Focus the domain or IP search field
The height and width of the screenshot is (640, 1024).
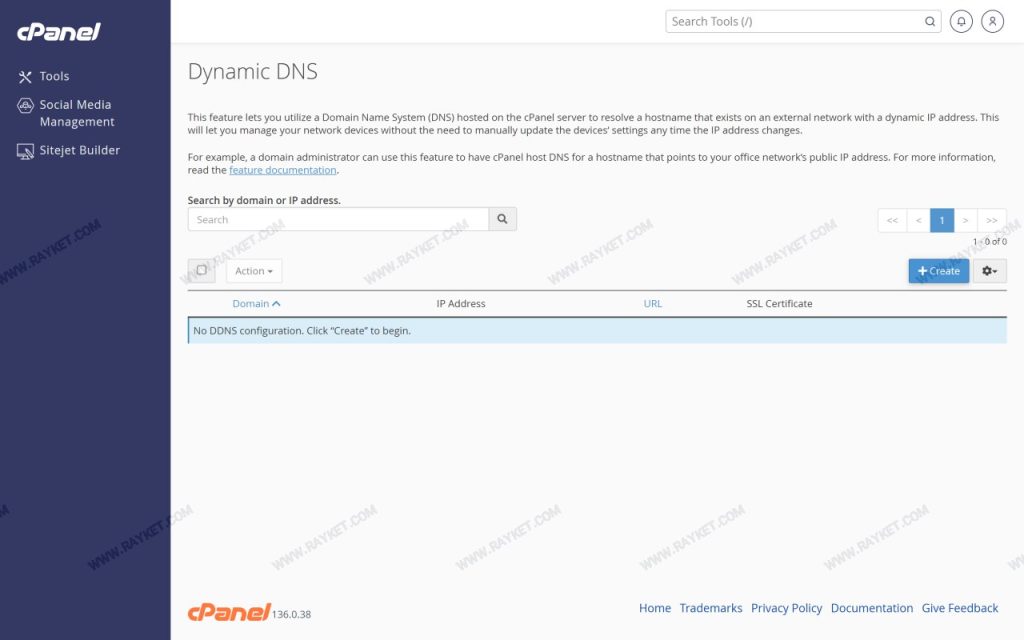[x=338, y=219]
